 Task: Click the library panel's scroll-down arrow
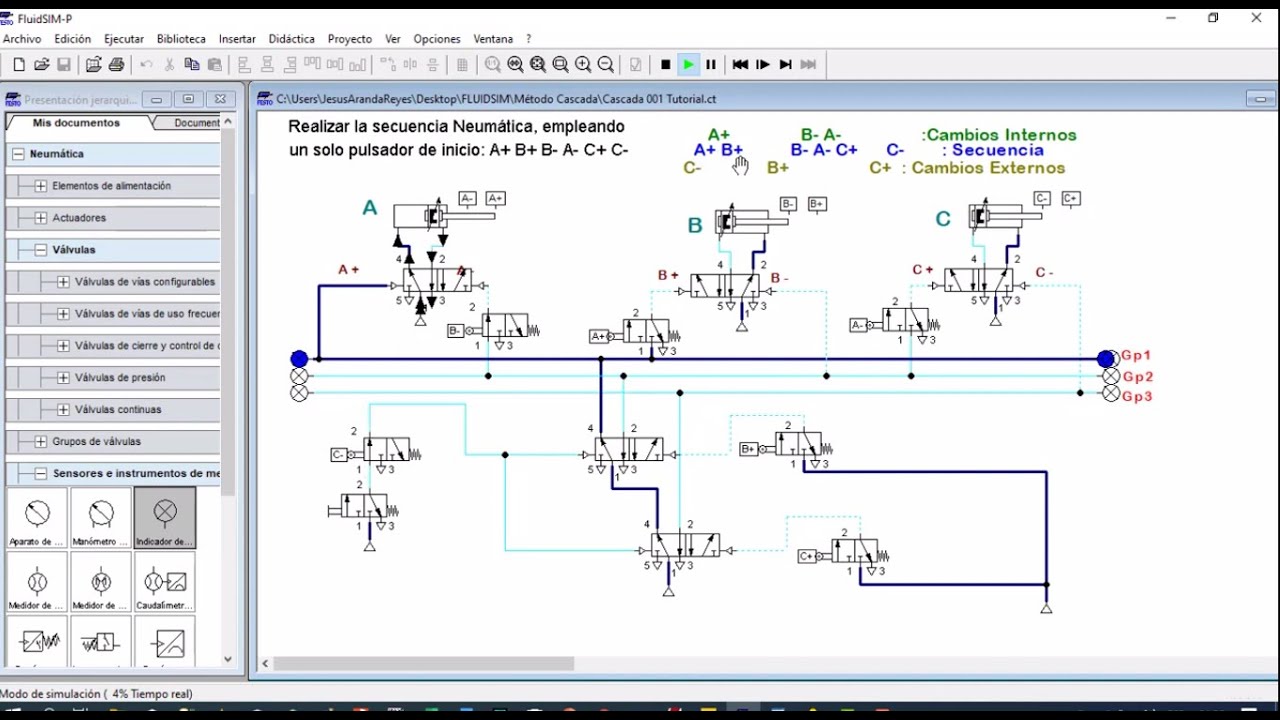tap(228, 659)
